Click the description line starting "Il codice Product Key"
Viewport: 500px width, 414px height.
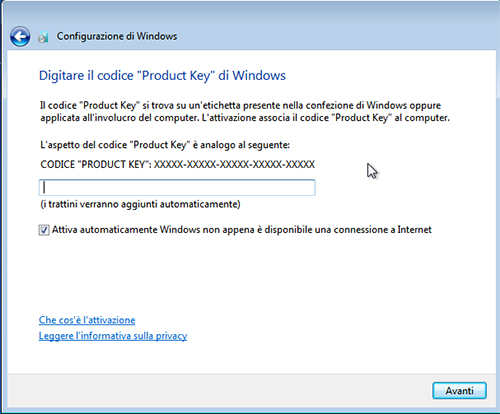tap(240, 105)
